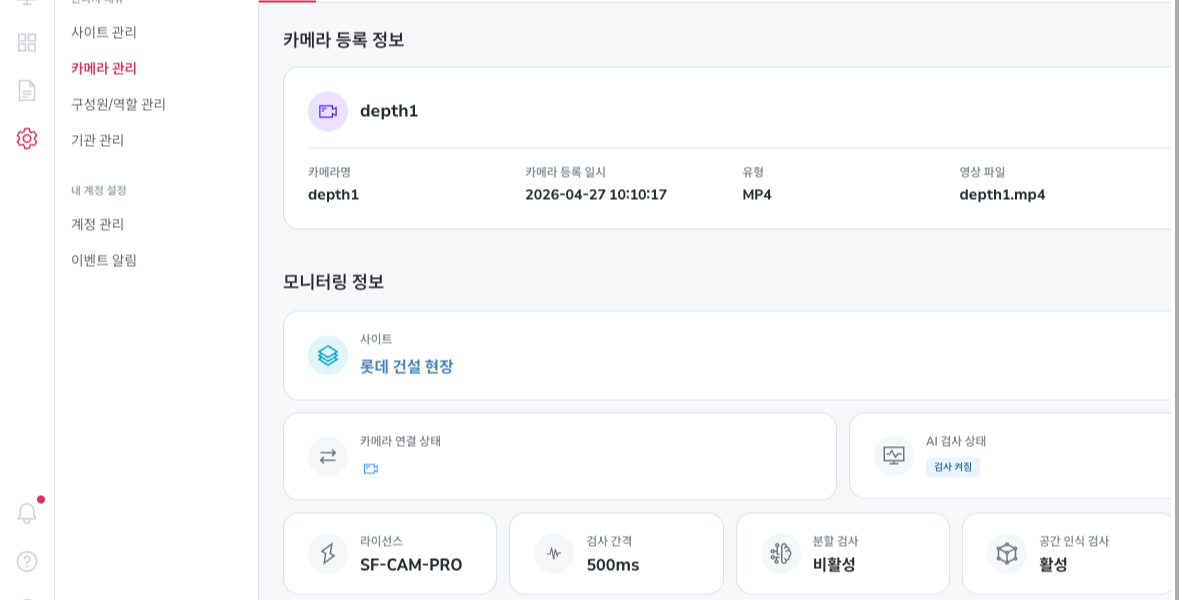Click the segmentation inspection brain icon

point(781,554)
